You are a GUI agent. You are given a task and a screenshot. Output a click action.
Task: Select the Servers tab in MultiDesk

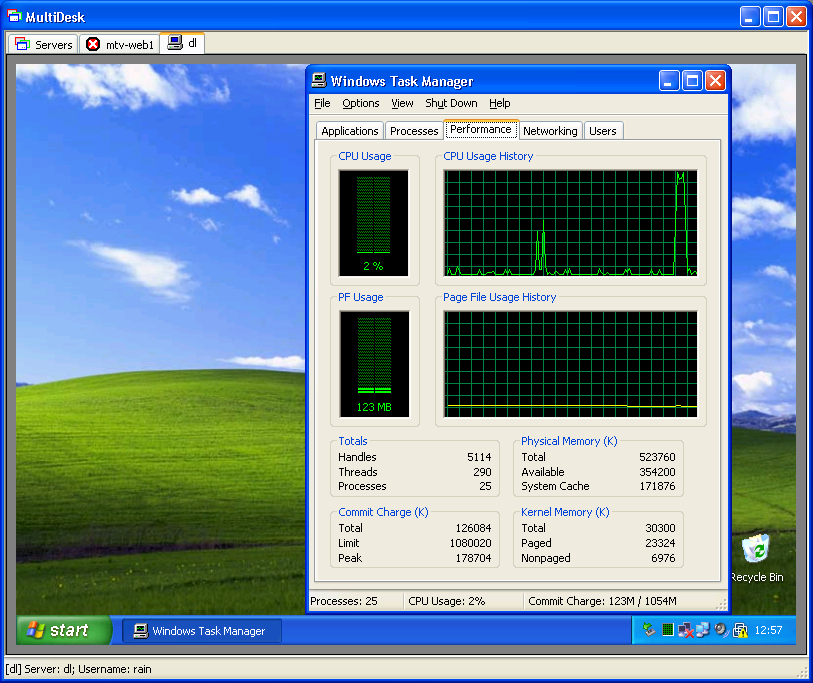(x=43, y=44)
